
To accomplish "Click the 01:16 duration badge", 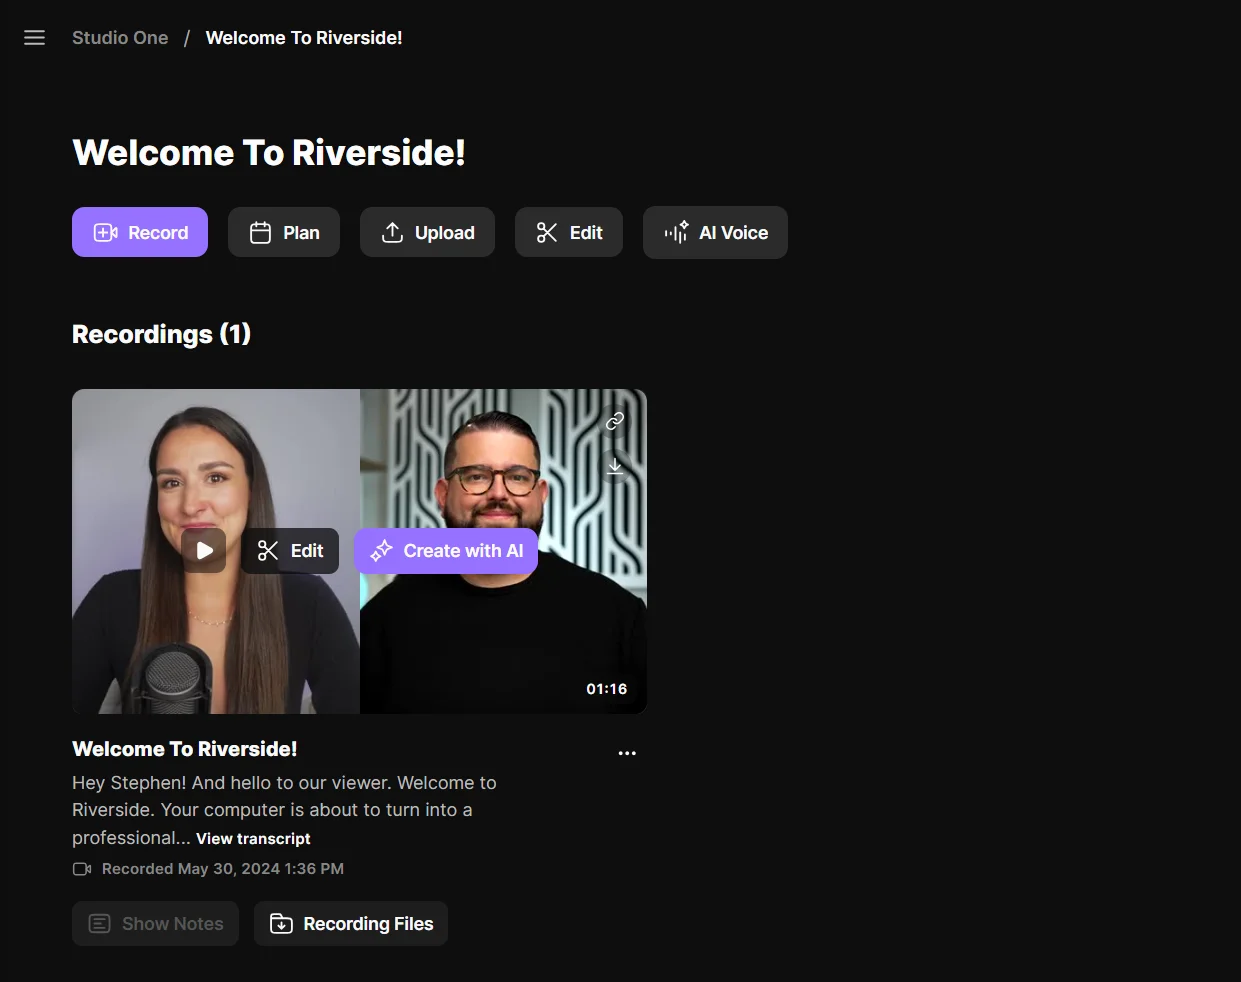I will [x=606, y=689].
